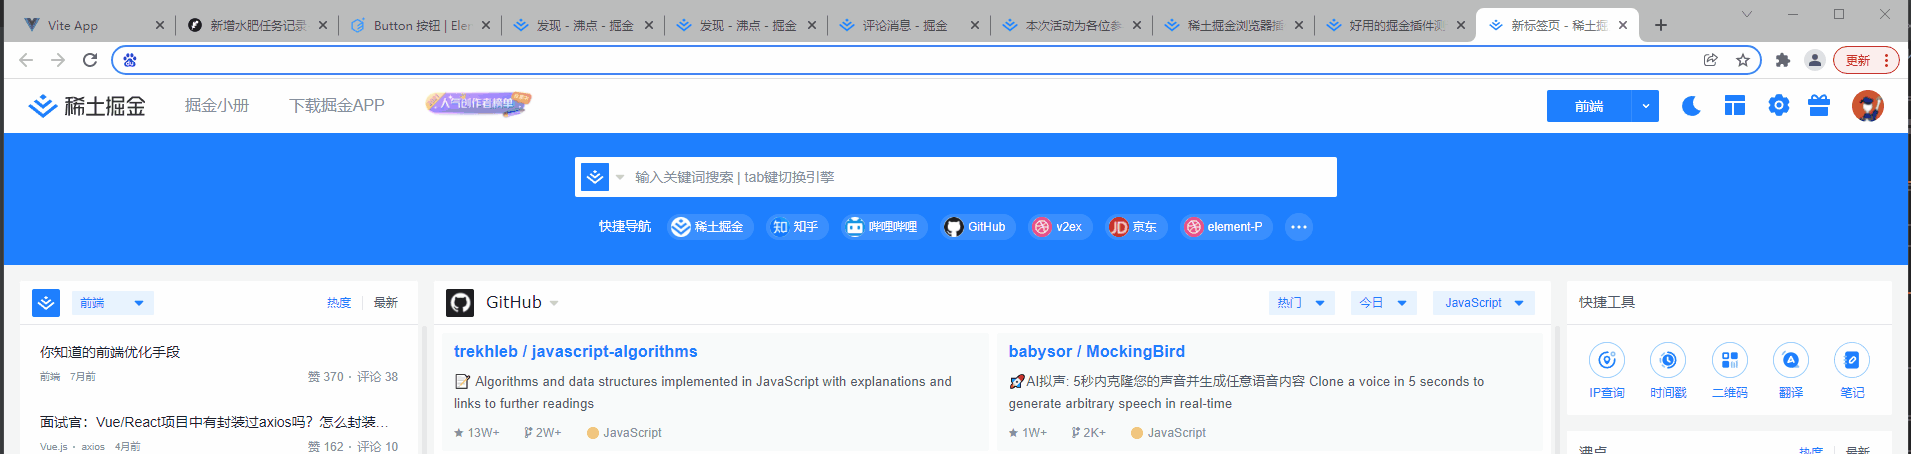Click the 稀土掘金 logo in header
This screenshot has height=454, width=1911.
86,105
